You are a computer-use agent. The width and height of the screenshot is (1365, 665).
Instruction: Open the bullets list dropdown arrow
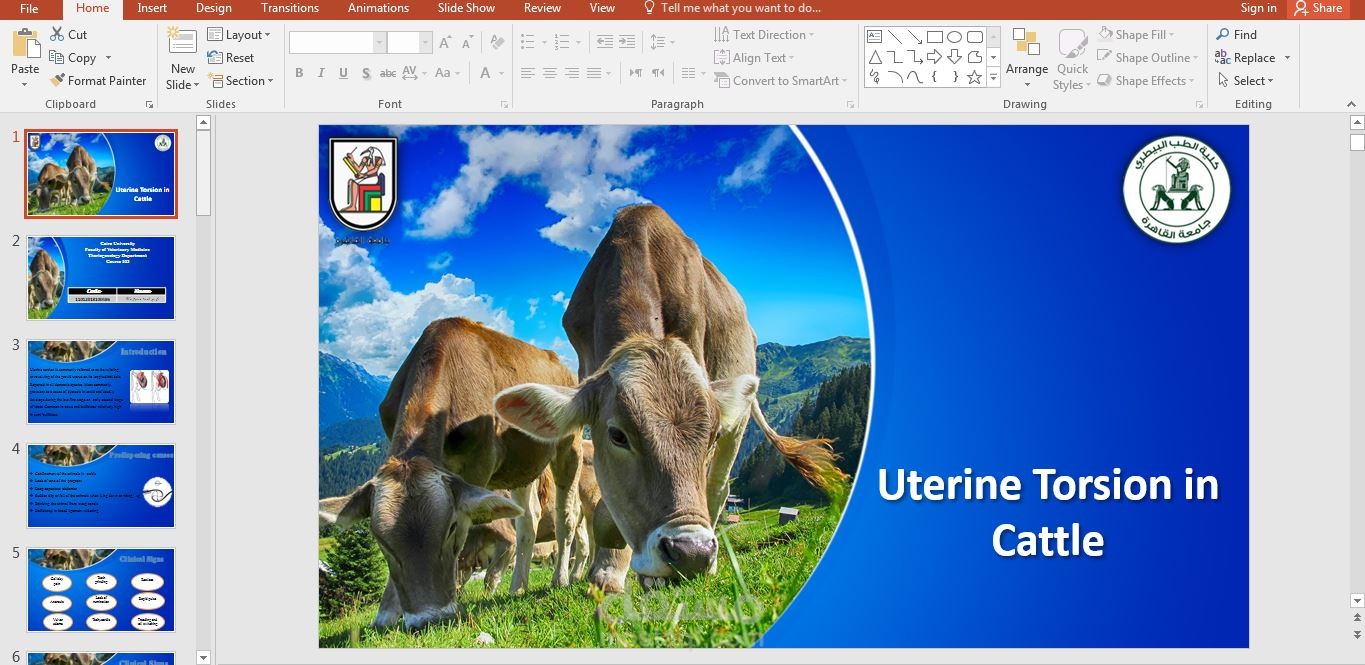pyautogui.click(x=542, y=42)
